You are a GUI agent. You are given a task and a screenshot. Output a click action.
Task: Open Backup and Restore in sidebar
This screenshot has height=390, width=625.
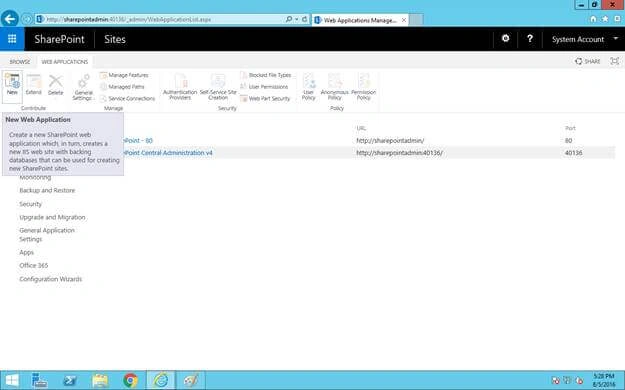point(47,190)
